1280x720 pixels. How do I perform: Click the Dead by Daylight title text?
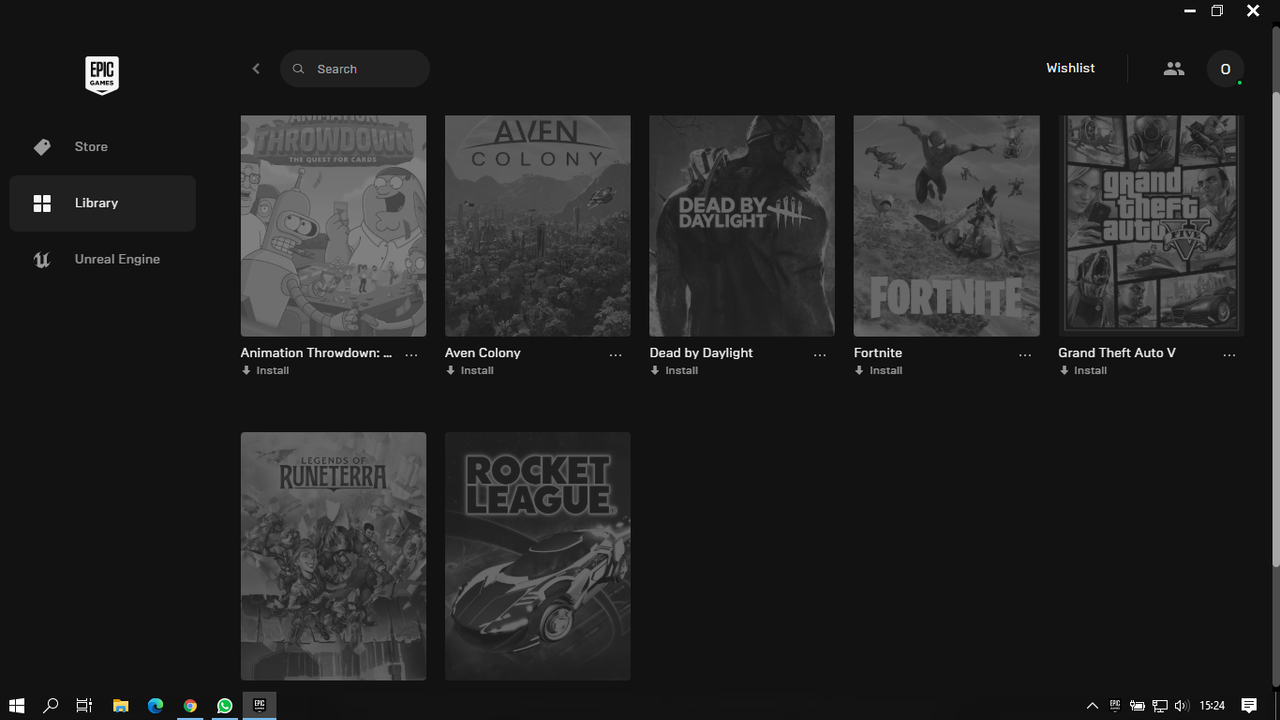[x=701, y=353]
